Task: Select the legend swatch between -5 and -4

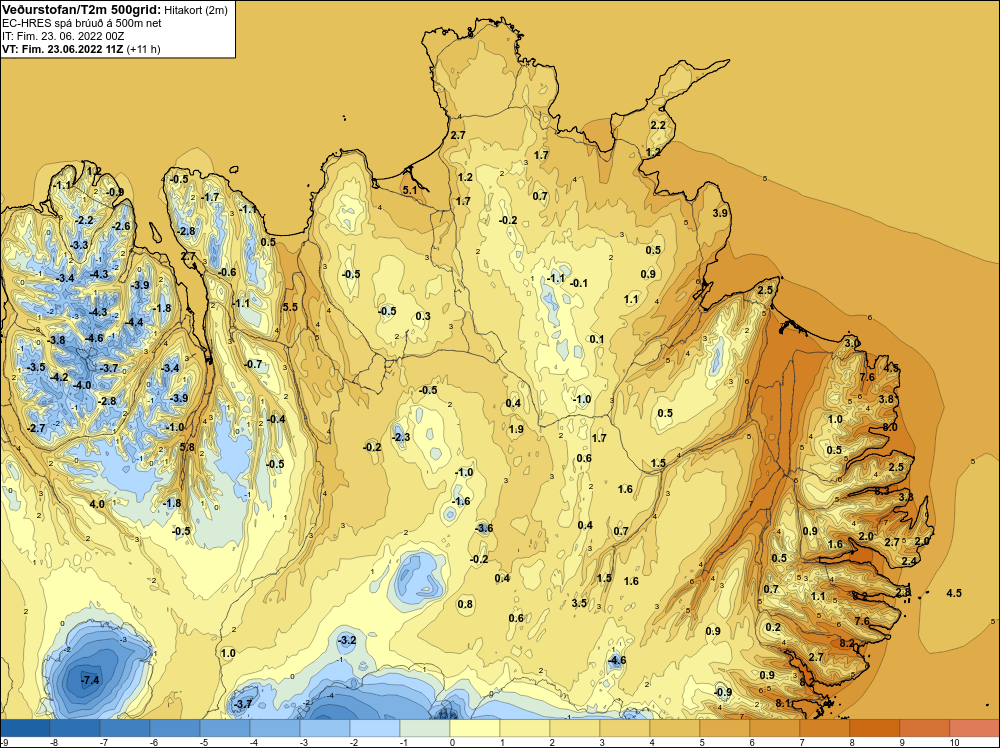Action: point(224,728)
